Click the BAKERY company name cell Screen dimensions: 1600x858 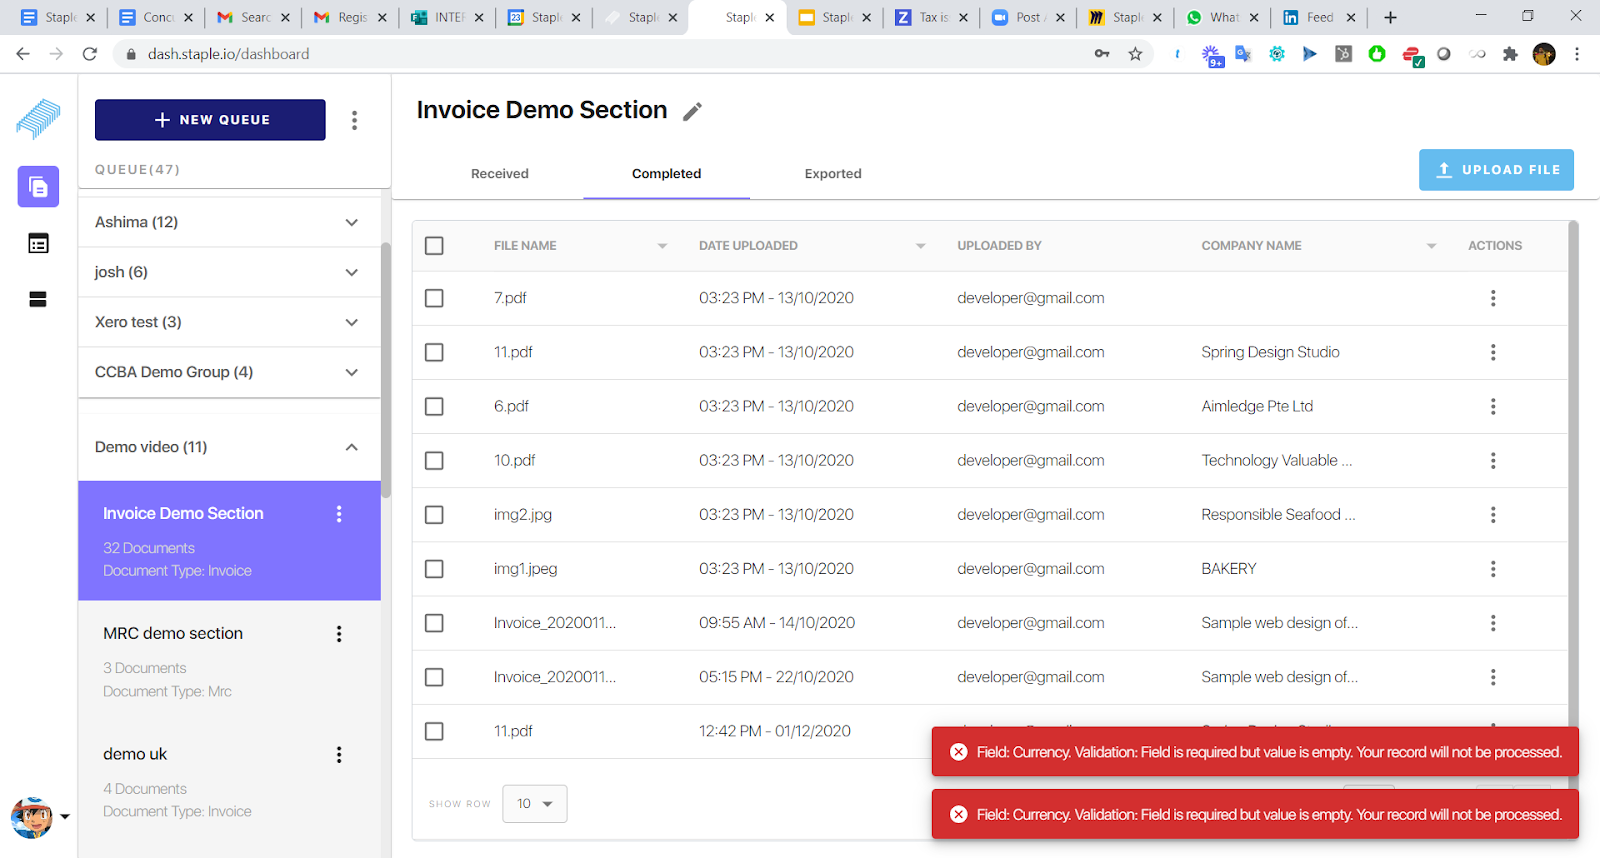coord(1229,568)
